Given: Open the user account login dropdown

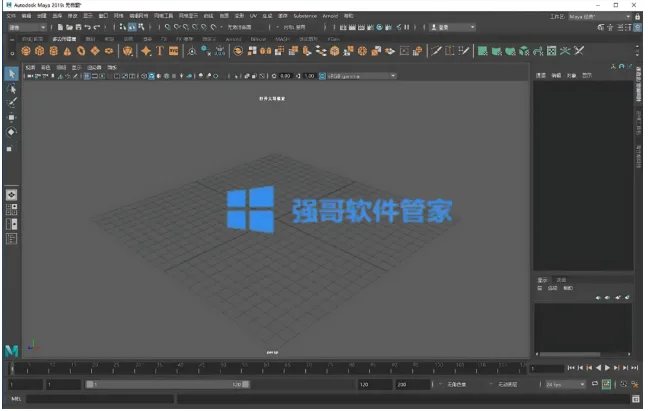Looking at the screenshot, I should 453,27.
